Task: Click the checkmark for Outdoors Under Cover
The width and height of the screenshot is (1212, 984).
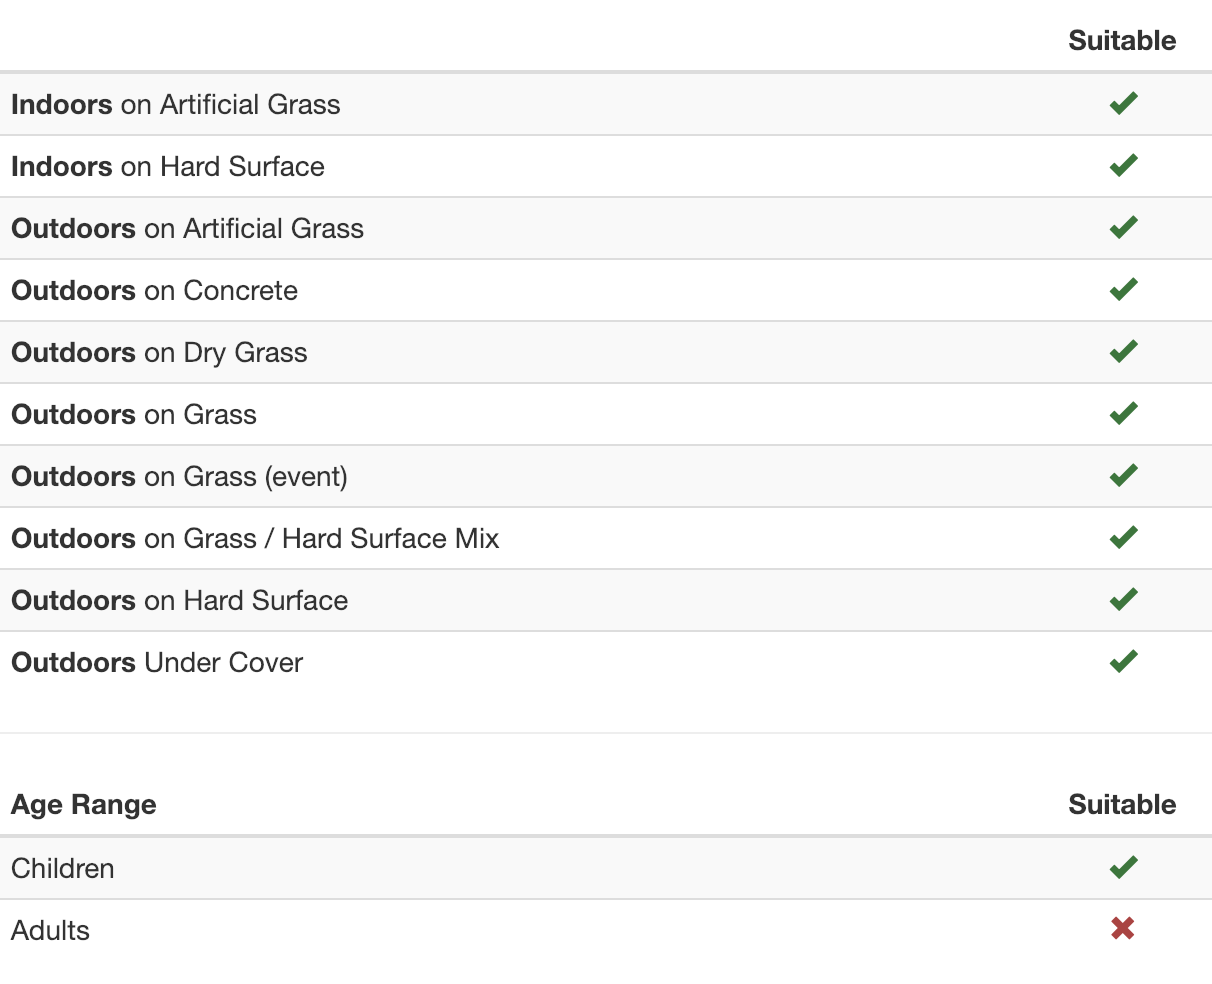Action: pyautogui.click(x=1123, y=661)
